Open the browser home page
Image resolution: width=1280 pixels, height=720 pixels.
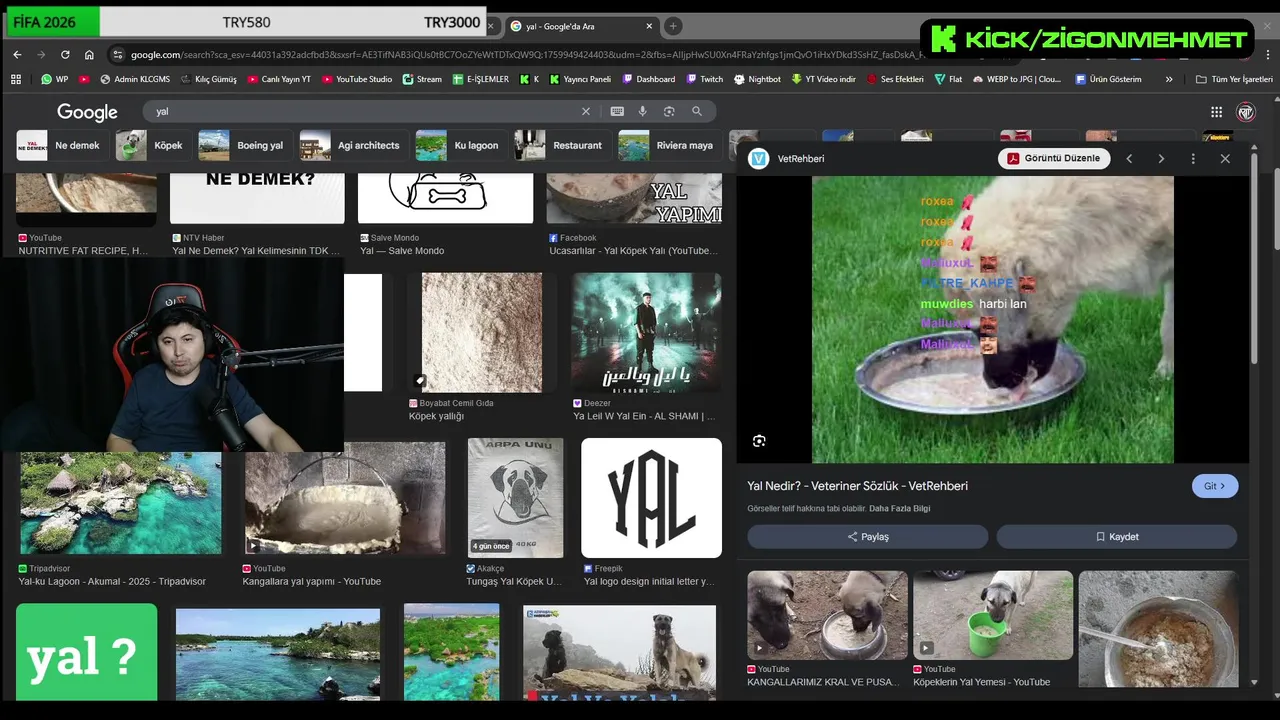tap(89, 55)
